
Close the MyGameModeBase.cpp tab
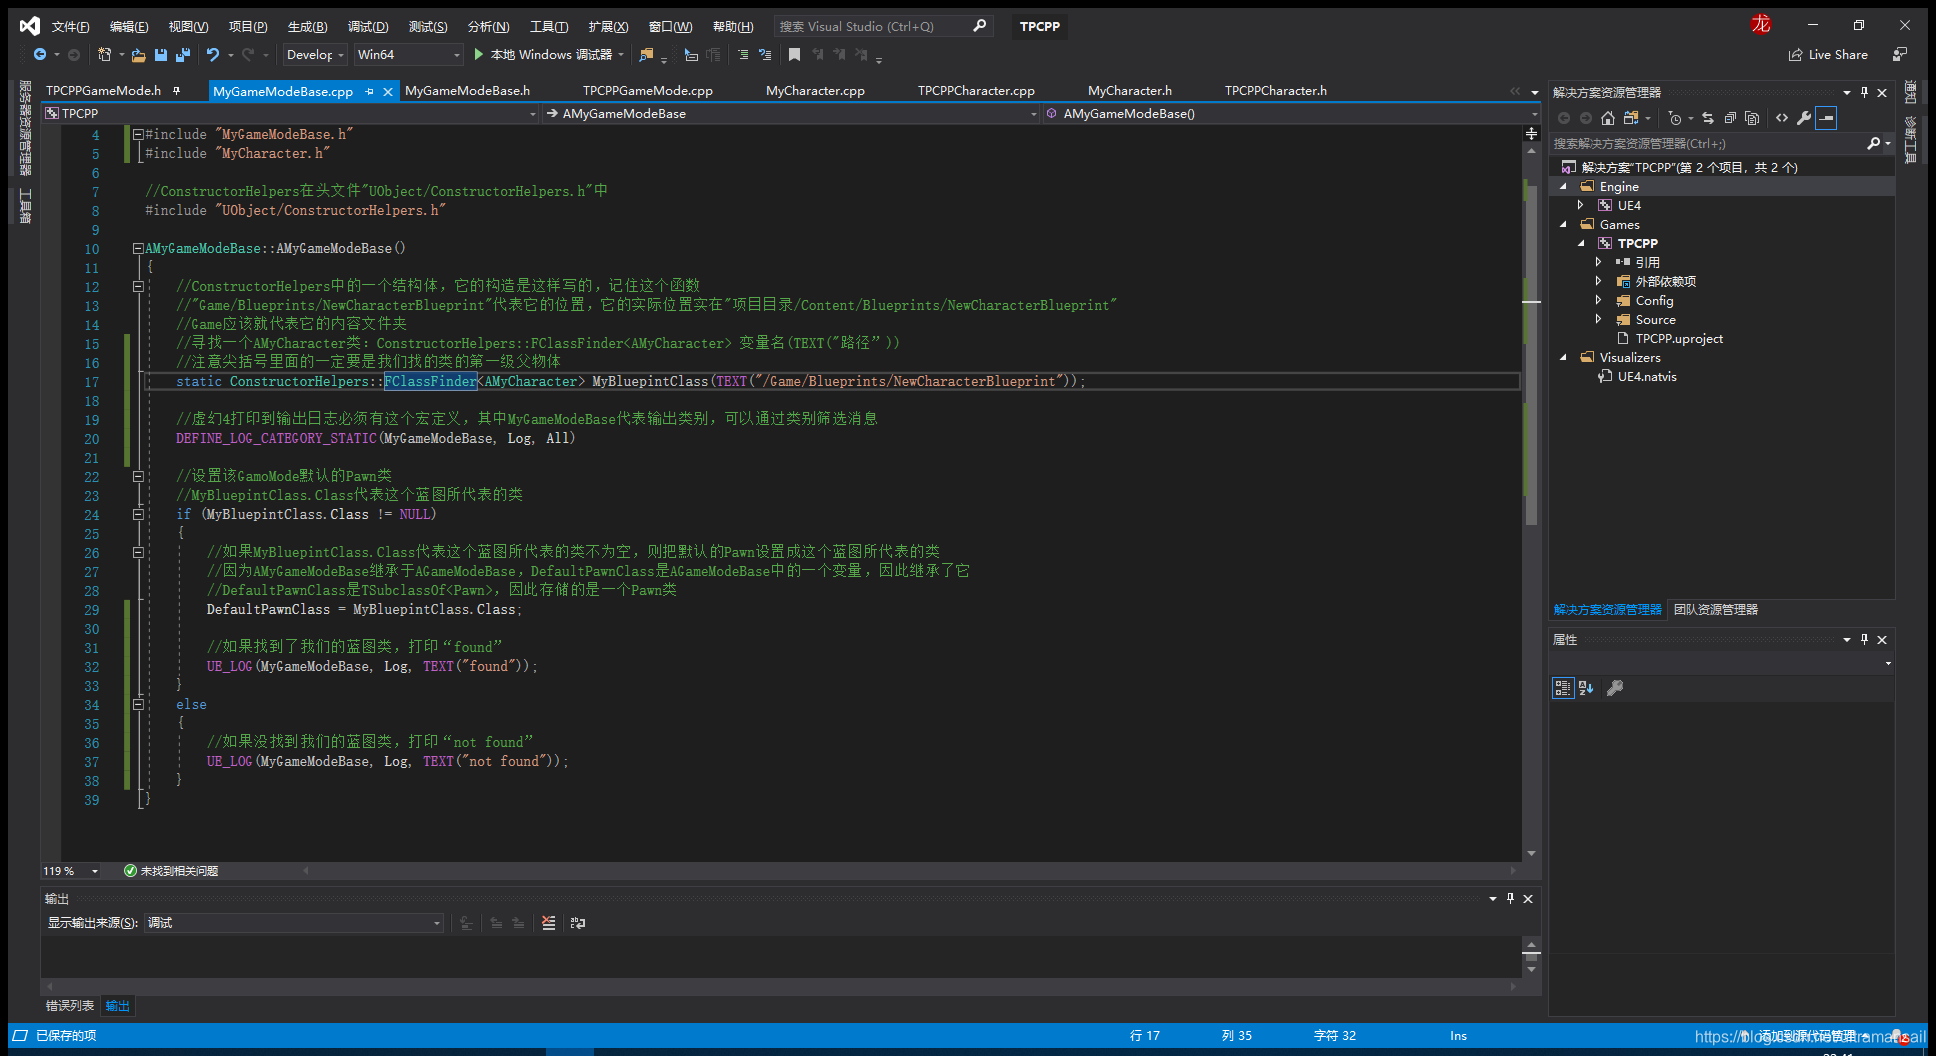388,91
